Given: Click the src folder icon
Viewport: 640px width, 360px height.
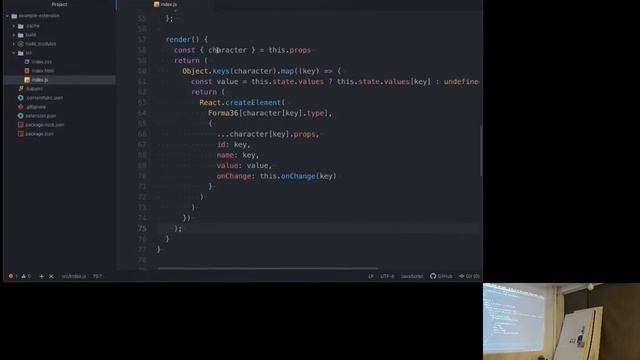Looking at the screenshot, I should click(x=21, y=53).
